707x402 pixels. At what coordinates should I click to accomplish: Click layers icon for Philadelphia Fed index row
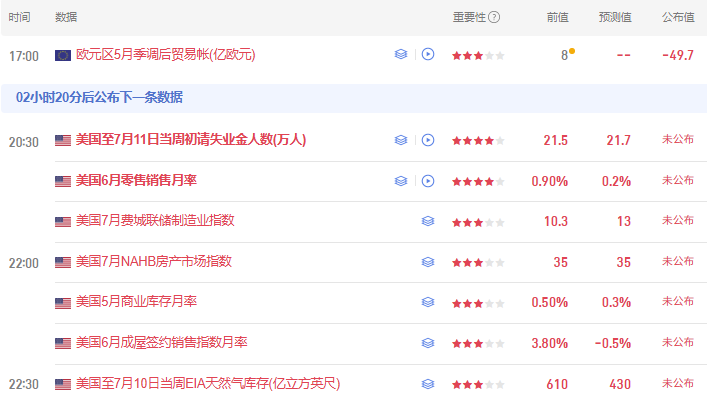(428, 221)
